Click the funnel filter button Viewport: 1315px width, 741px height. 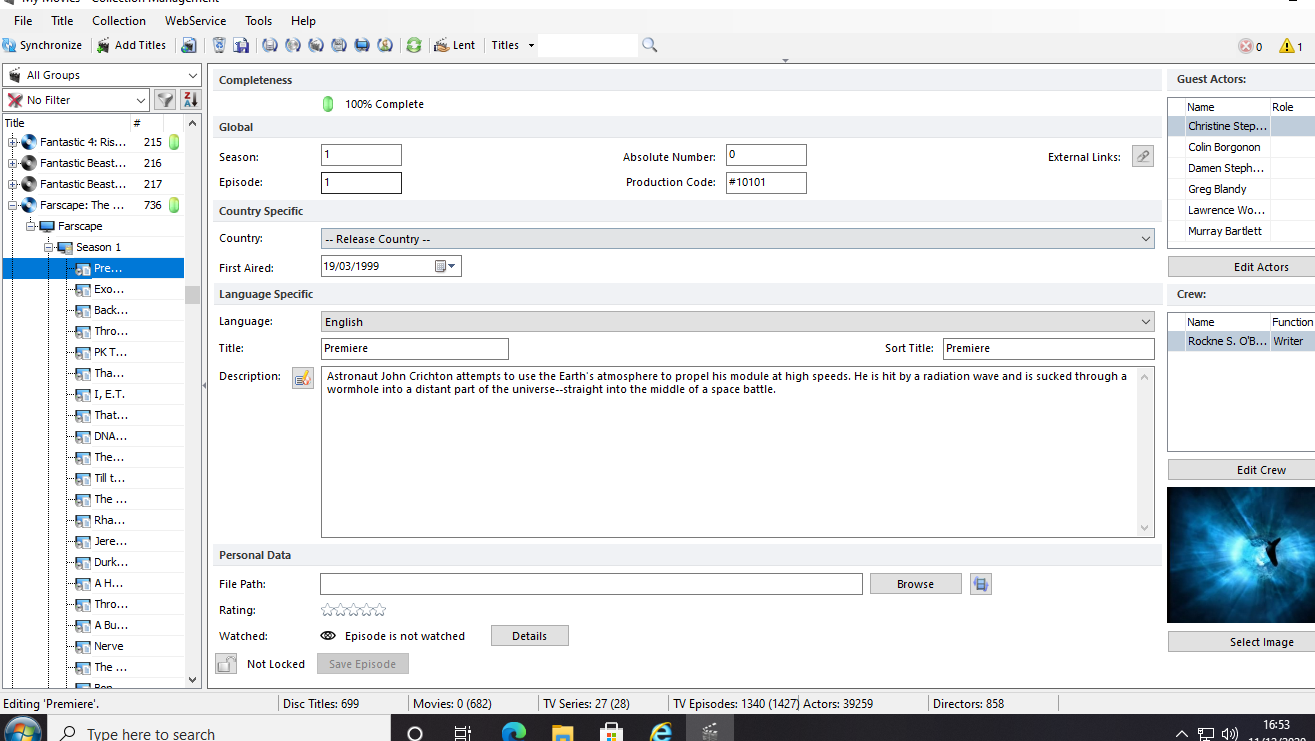pos(165,100)
